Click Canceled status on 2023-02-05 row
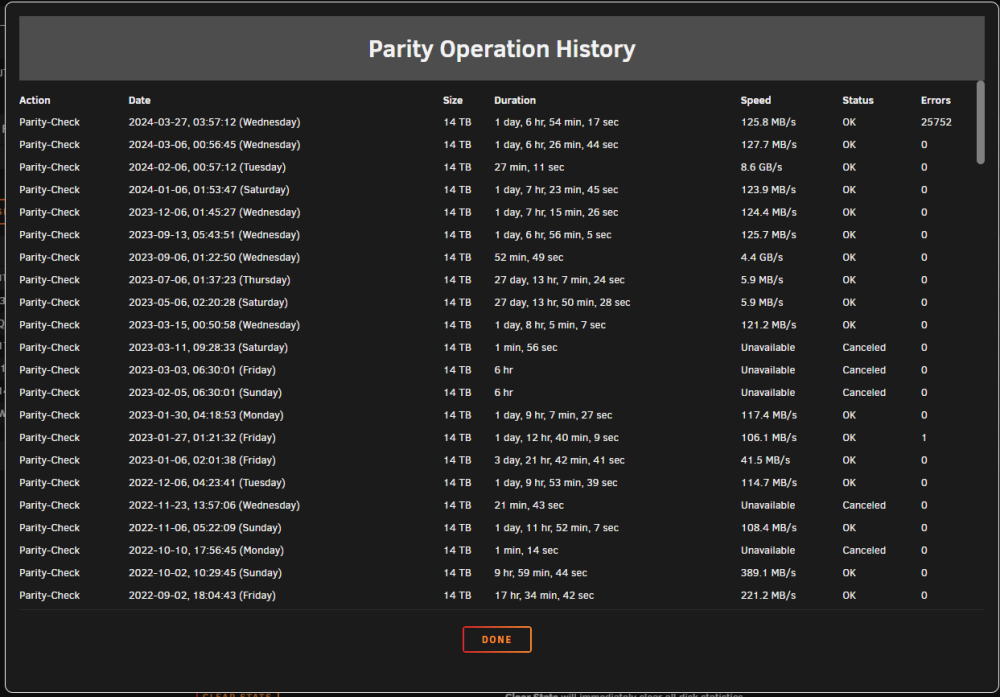The width and height of the screenshot is (1000, 697). pos(864,392)
